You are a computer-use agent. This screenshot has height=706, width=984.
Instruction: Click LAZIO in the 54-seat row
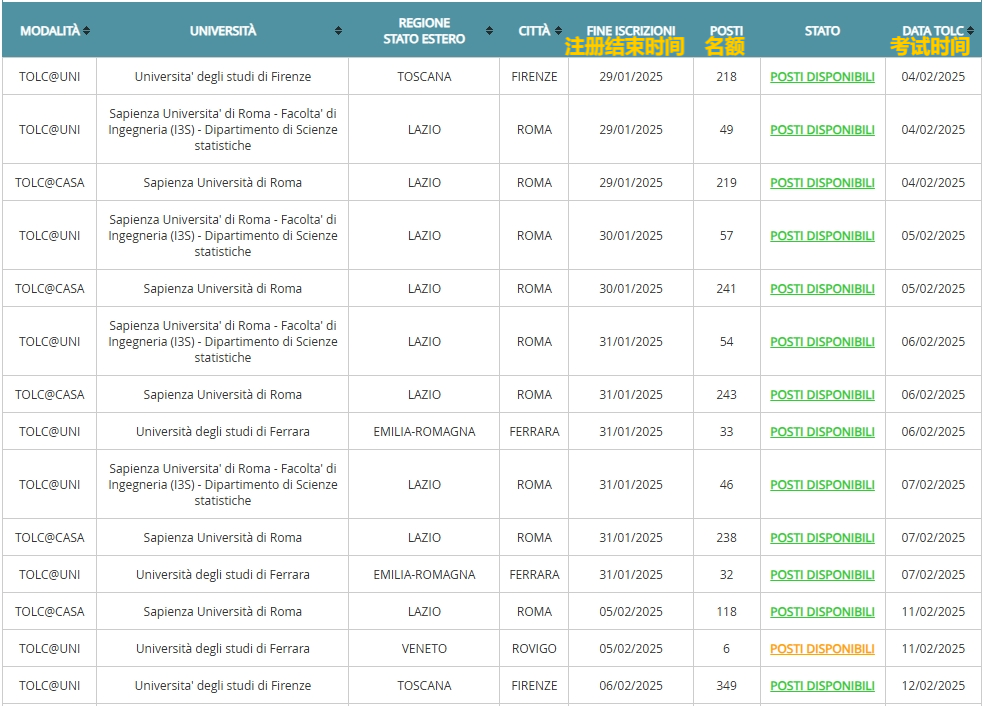(x=424, y=342)
